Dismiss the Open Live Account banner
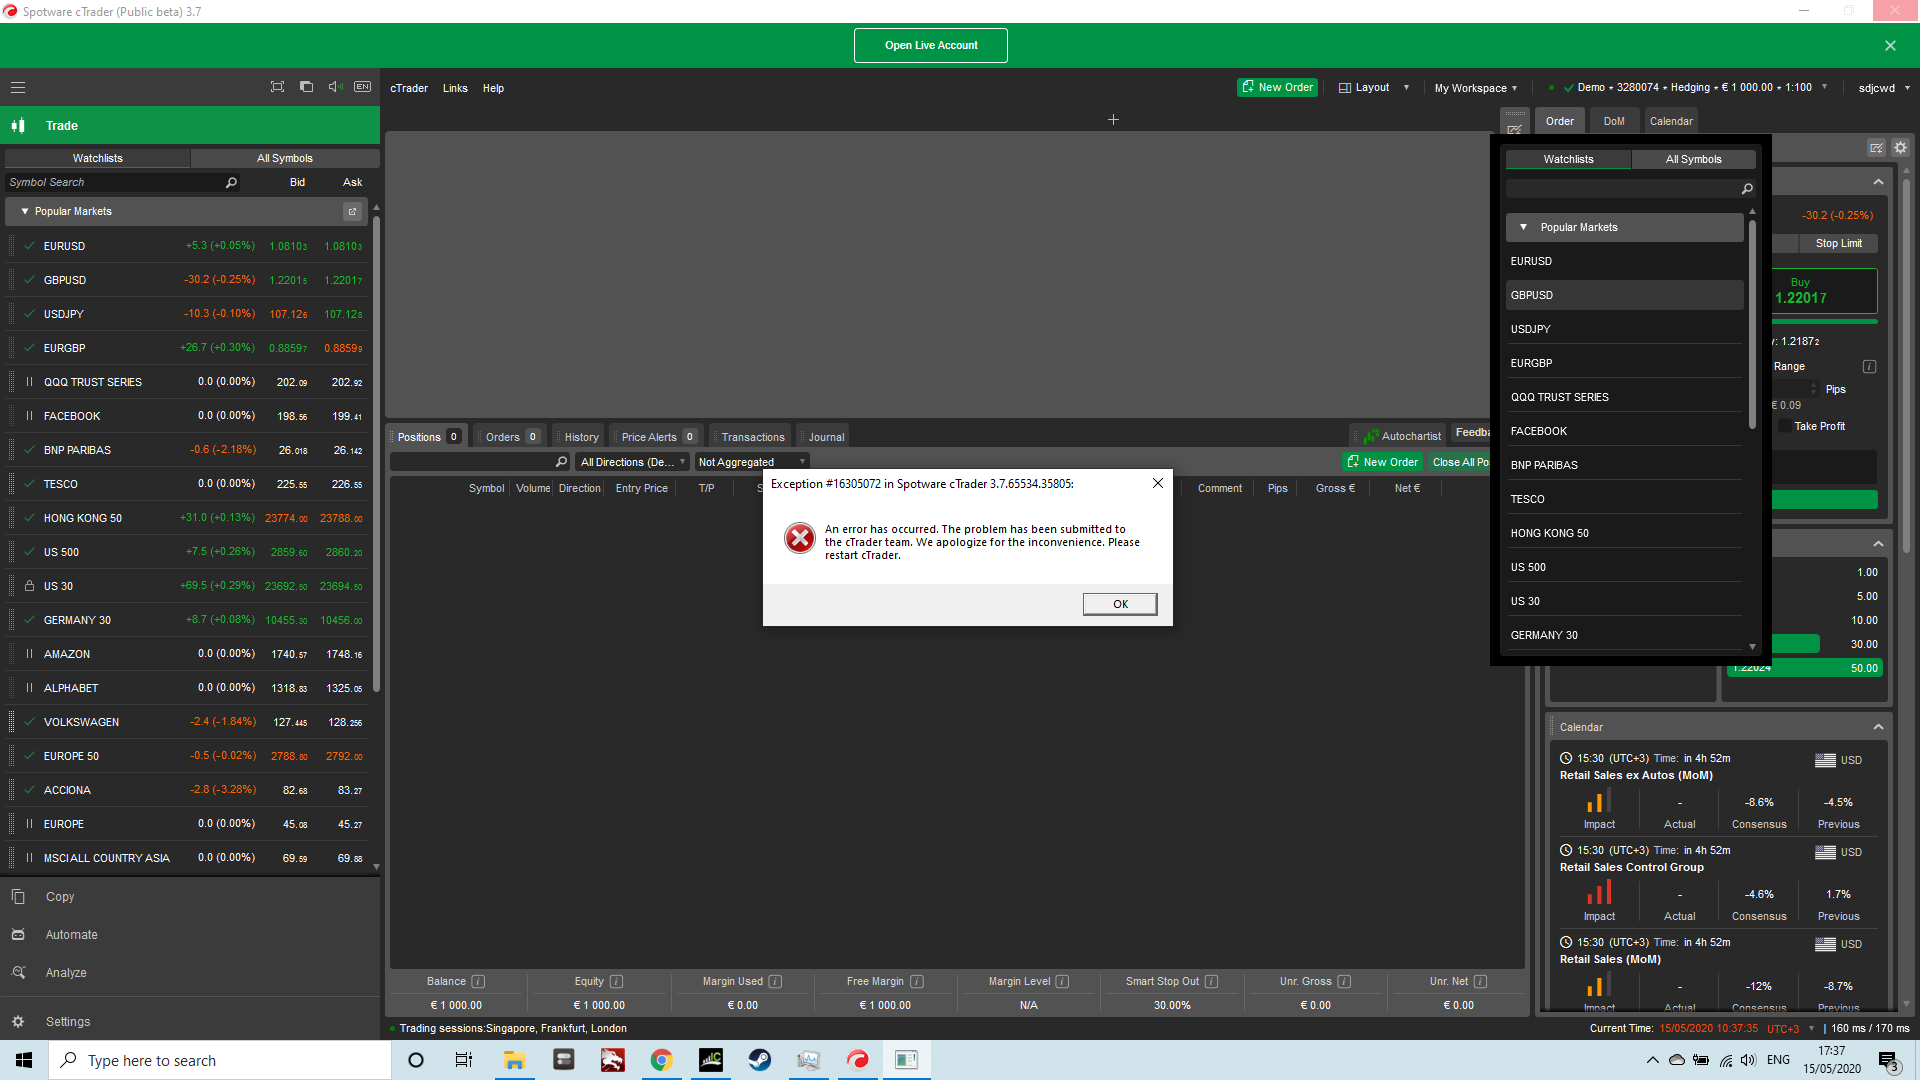The width and height of the screenshot is (1920, 1080). point(1890,45)
